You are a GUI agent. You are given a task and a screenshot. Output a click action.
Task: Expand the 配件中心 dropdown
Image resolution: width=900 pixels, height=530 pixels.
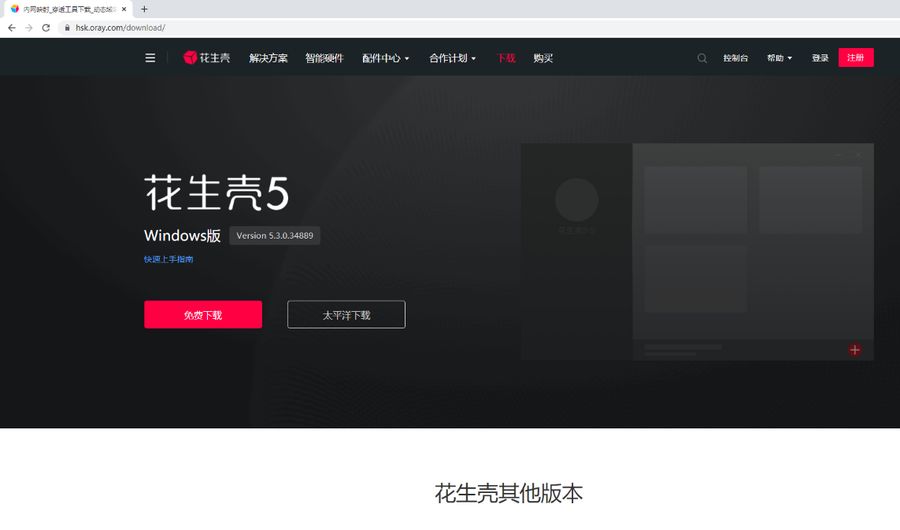[x=386, y=58]
